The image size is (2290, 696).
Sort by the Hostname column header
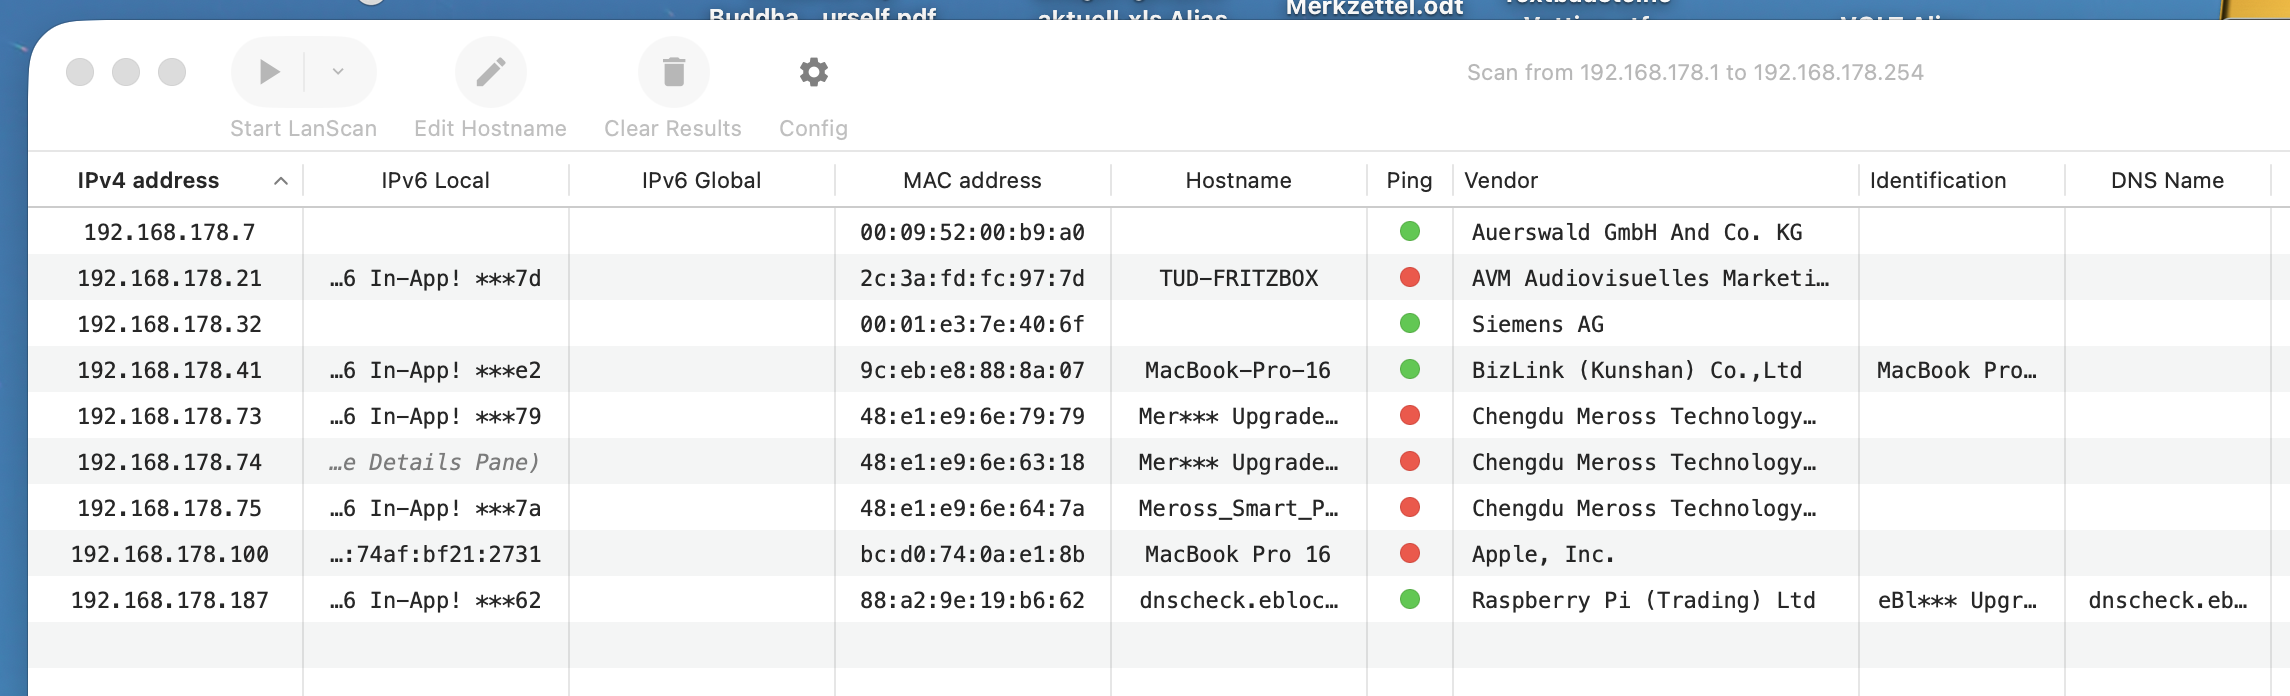tap(1238, 181)
